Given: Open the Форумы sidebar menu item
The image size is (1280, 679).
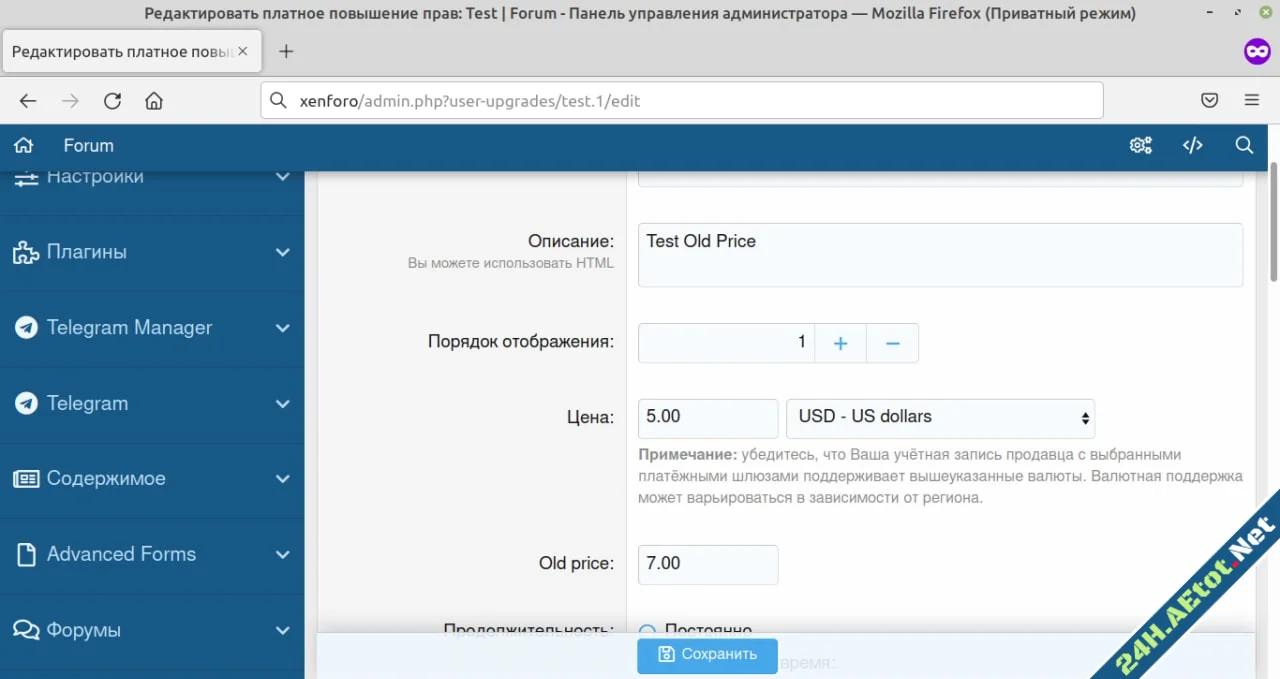Looking at the screenshot, I should click(152, 630).
